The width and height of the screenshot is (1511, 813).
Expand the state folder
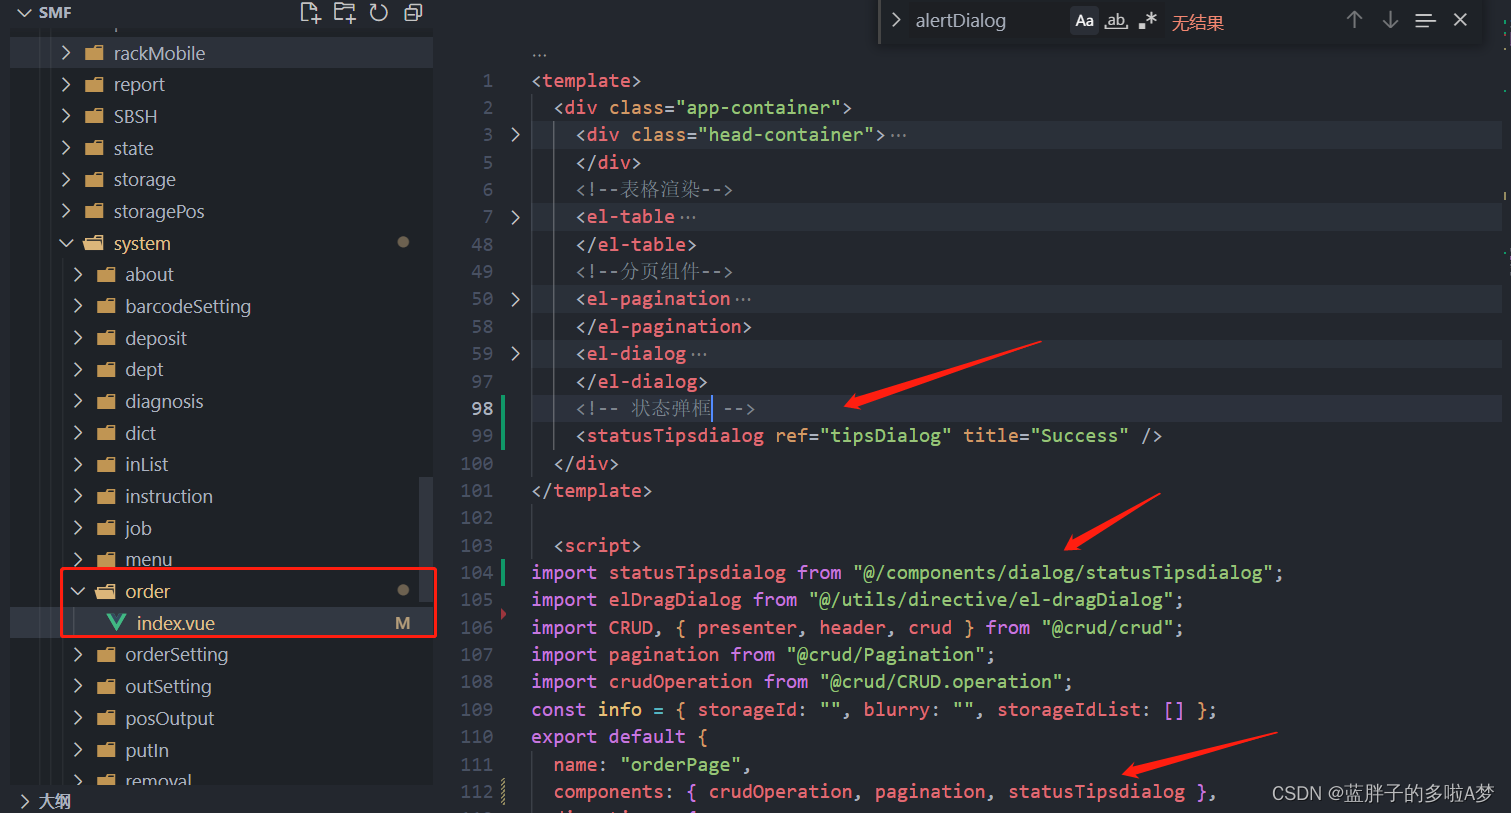[66, 148]
